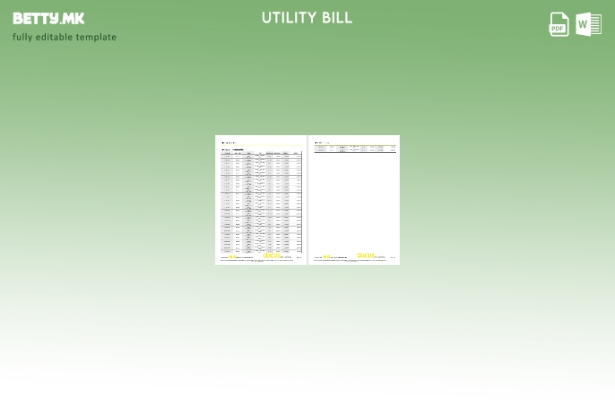Click the header title on first page
Viewport: 615px width, 400px height.
coord(229,143)
